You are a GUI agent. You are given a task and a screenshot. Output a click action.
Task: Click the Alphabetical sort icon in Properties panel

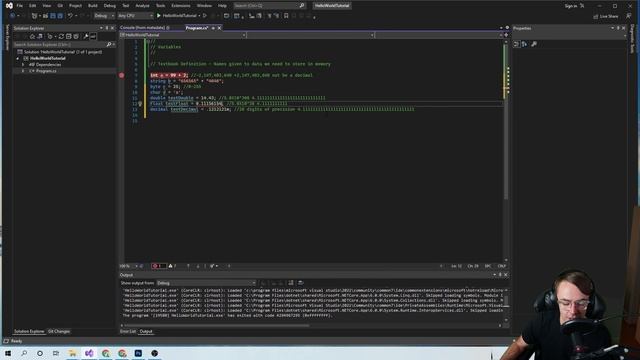point(524,44)
